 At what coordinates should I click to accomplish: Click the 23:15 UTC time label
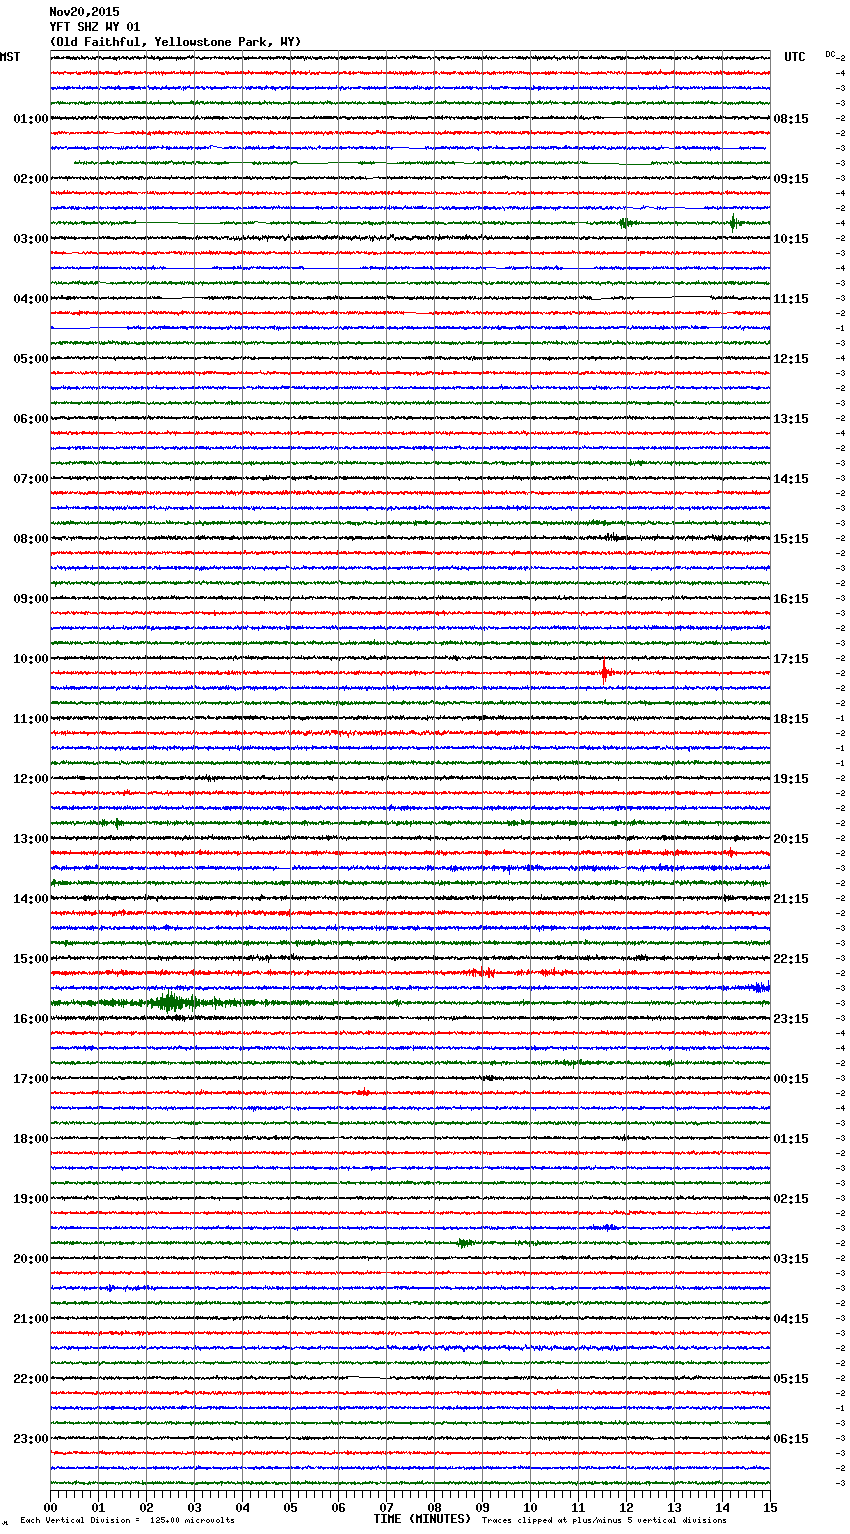coord(791,1019)
